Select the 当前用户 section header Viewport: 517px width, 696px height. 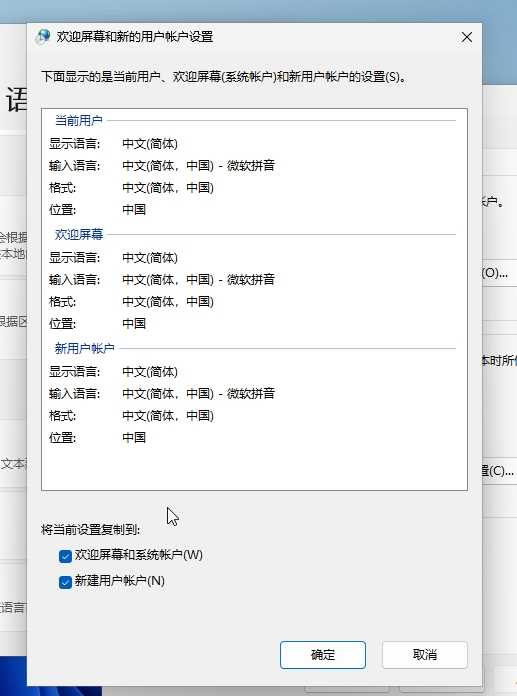coord(79,120)
